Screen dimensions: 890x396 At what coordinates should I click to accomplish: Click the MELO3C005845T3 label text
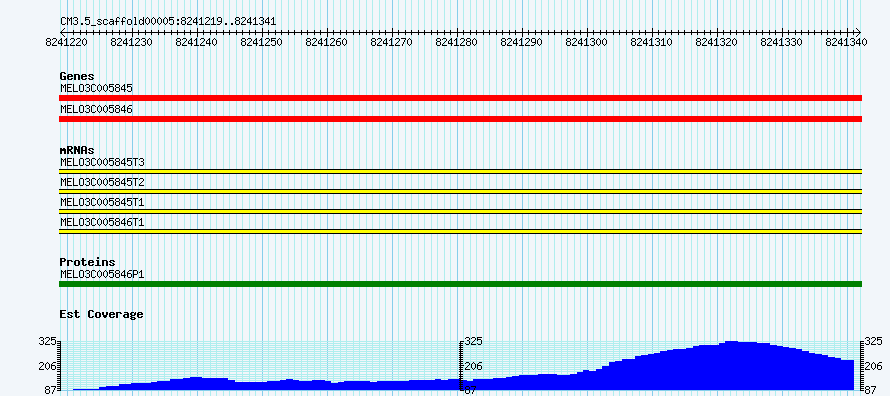click(x=102, y=162)
